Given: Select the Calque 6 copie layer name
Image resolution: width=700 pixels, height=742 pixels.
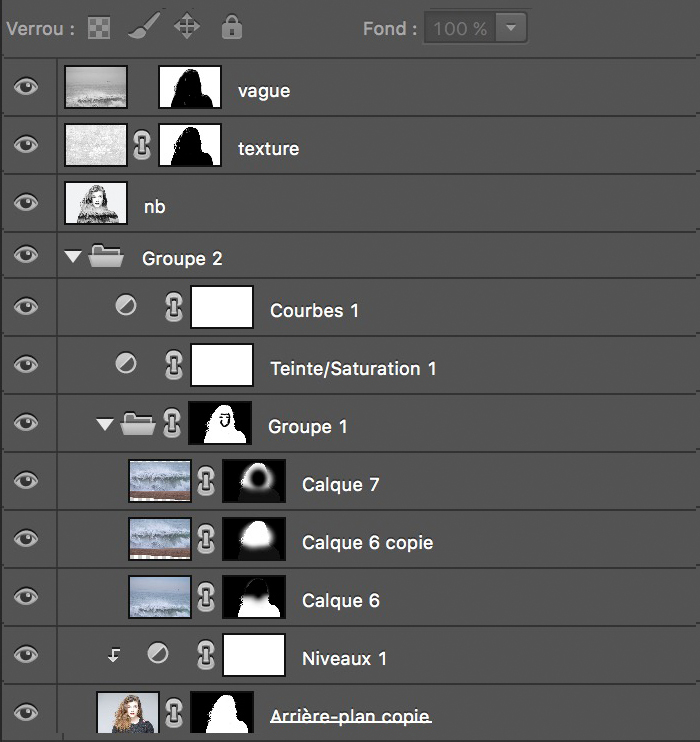Looking at the screenshot, I should (368, 542).
